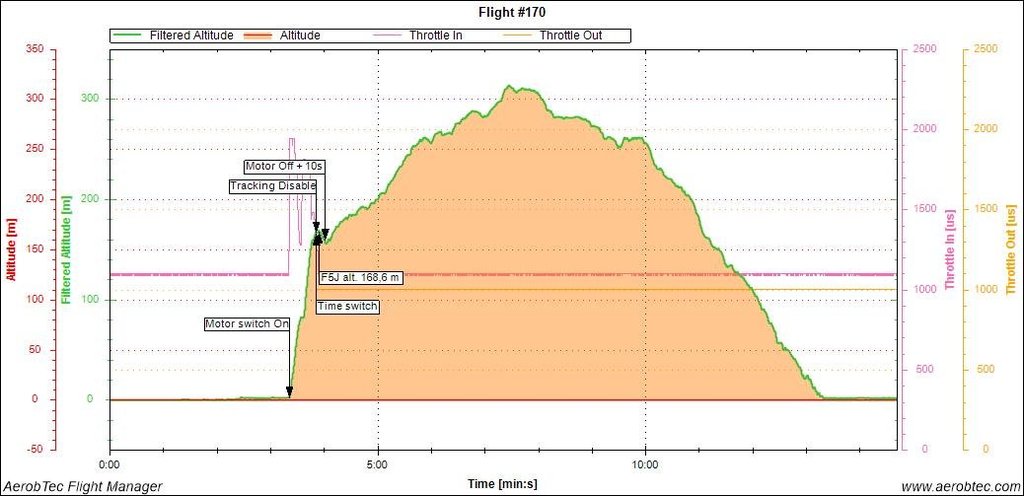Select the Motor Off + 10s annotation
The image size is (1024, 496).
(286, 166)
